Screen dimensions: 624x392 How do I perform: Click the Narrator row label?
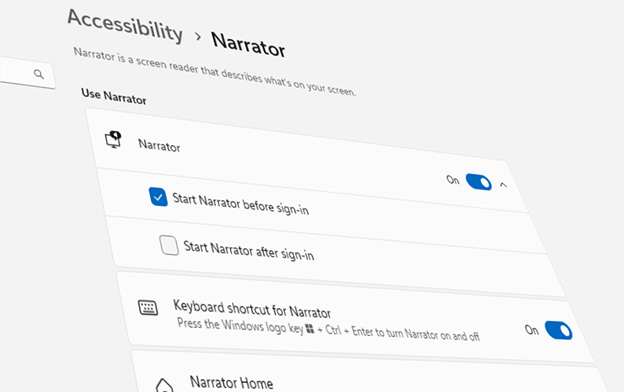pos(159,145)
